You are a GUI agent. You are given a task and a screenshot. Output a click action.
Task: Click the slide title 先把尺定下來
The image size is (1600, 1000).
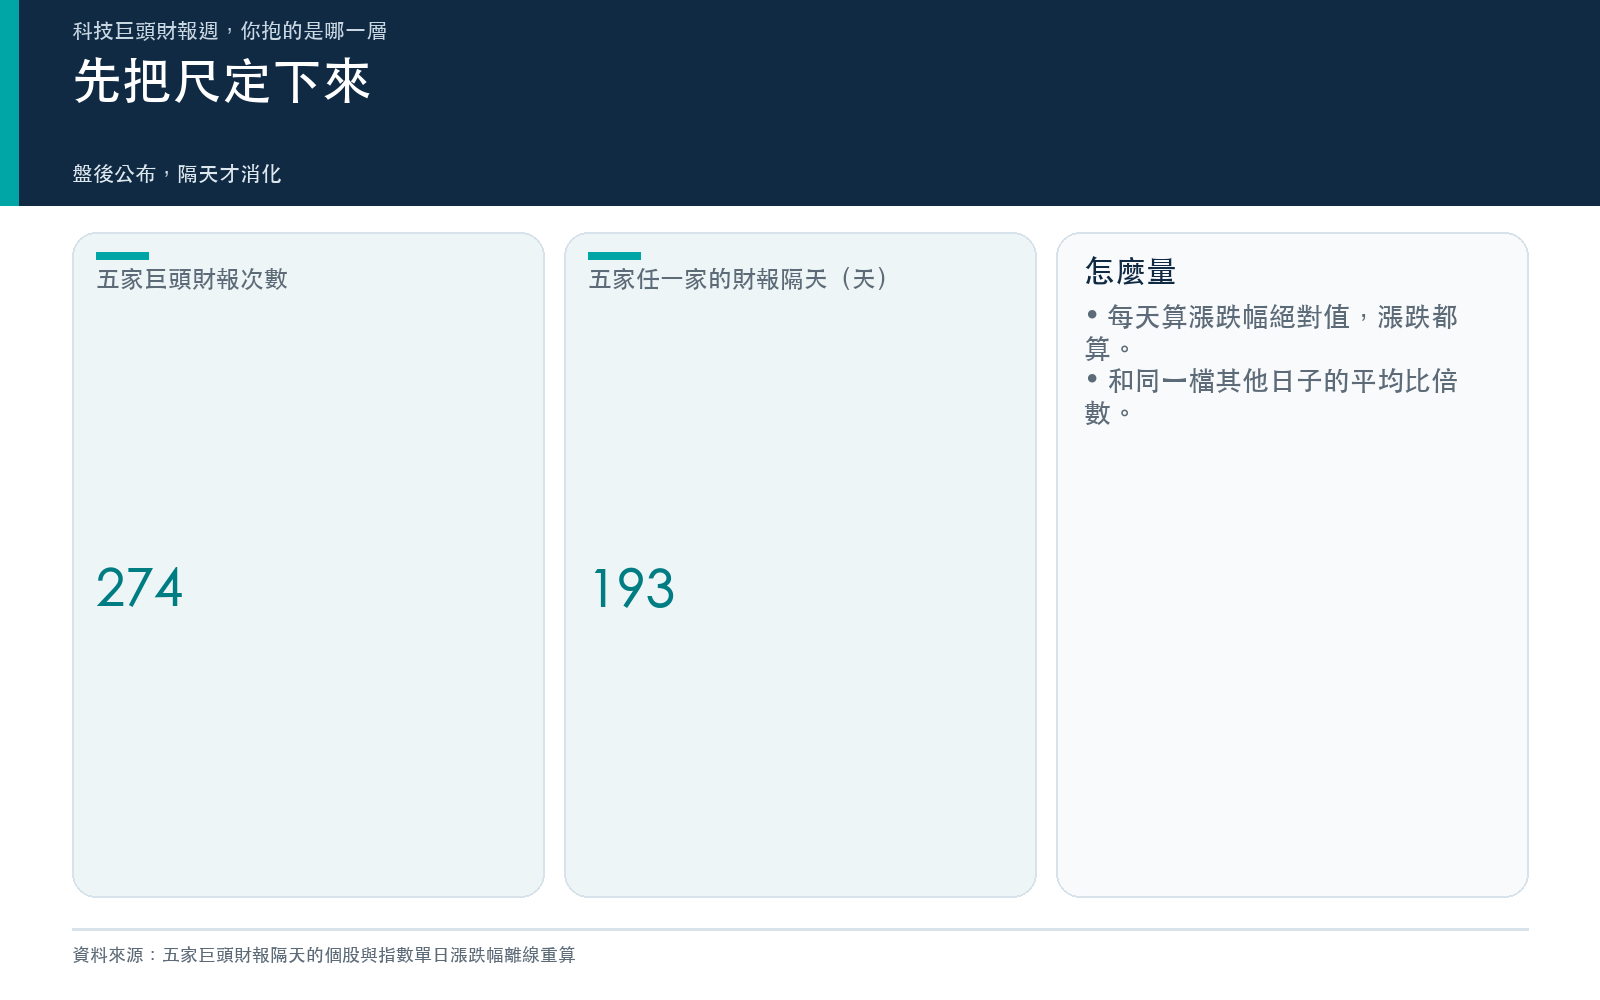222,81
